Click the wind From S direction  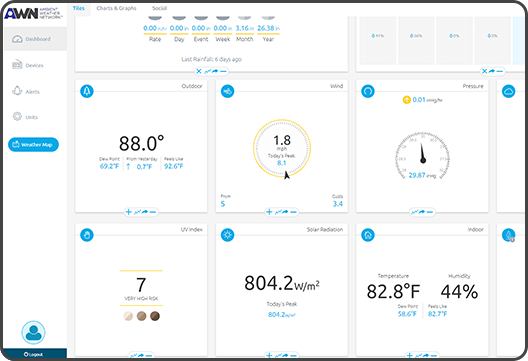pos(223,204)
